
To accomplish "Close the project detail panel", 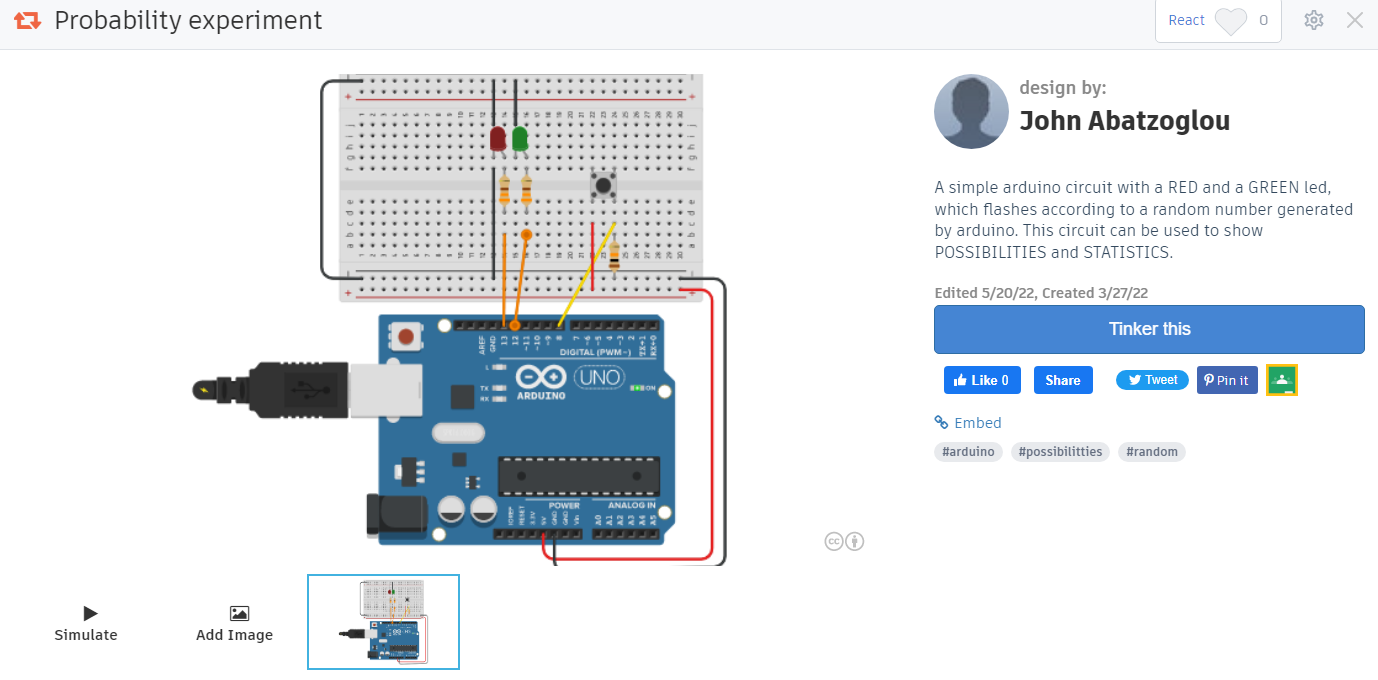I will click(x=1355, y=20).
